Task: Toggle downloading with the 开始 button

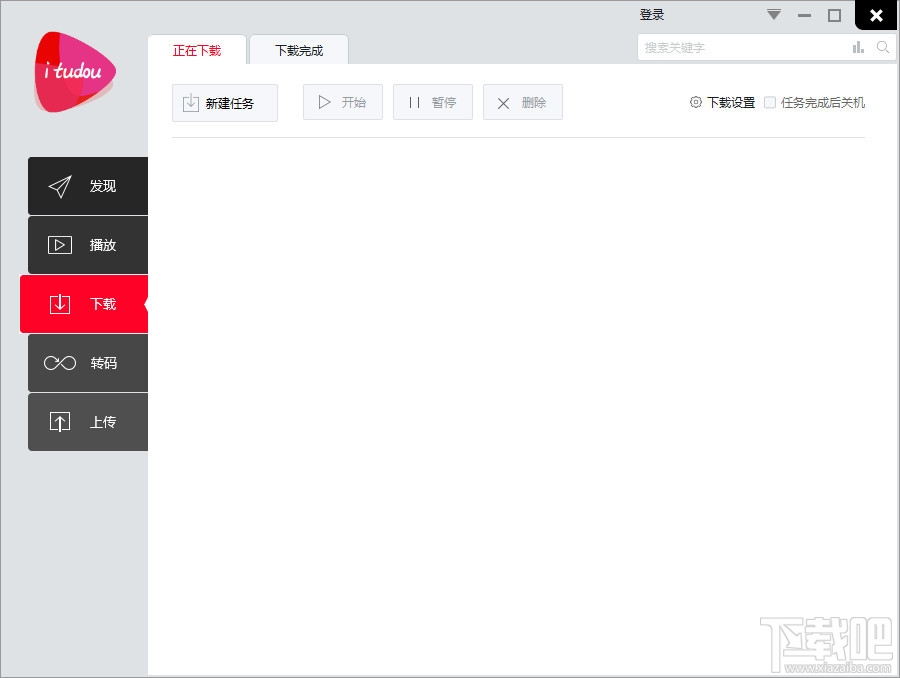Action: pyautogui.click(x=342, y=101)
